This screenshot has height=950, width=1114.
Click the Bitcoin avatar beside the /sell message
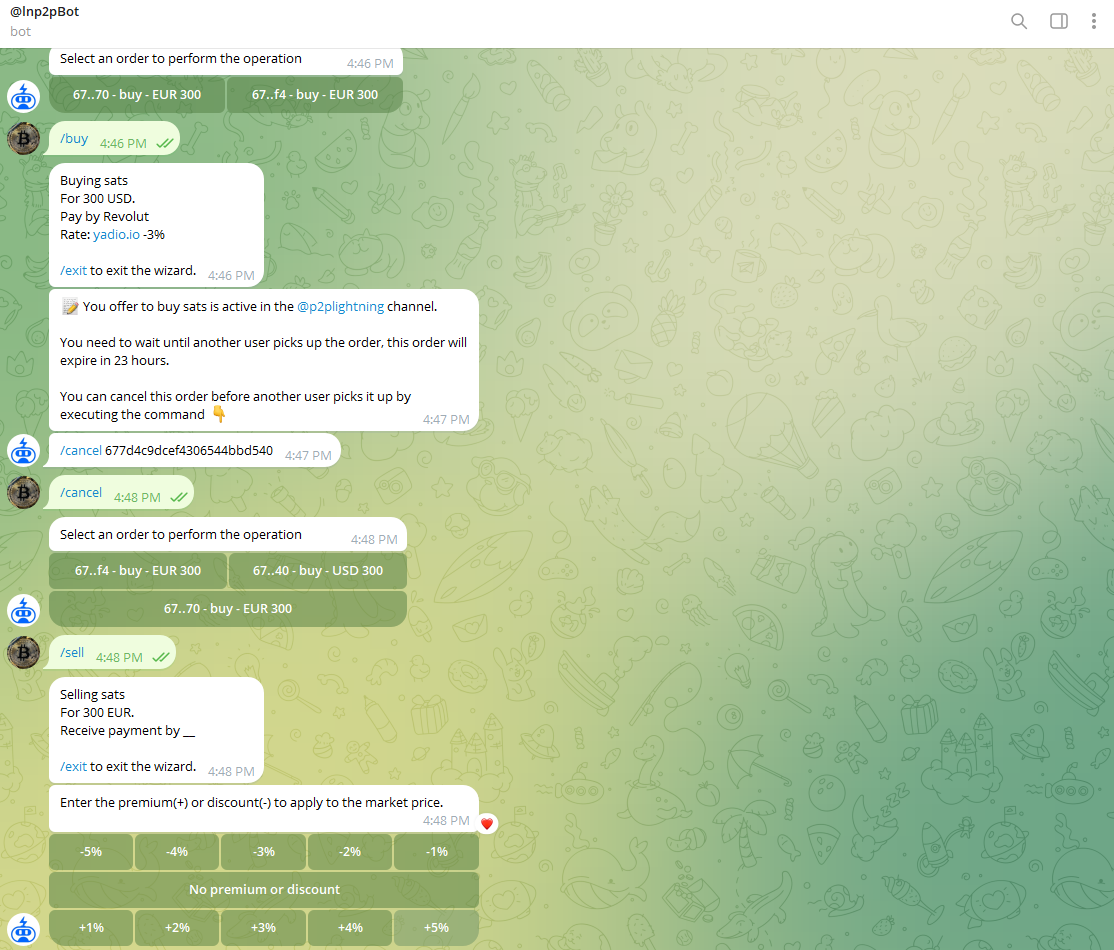[x=23, y=652]
